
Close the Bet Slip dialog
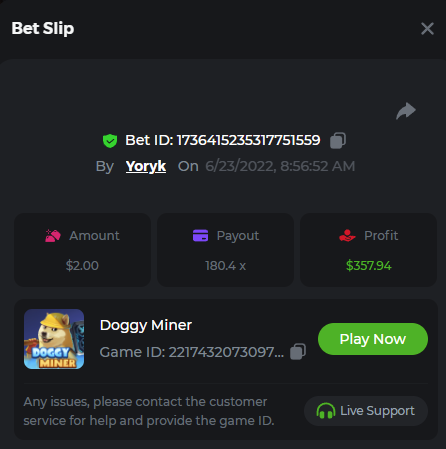pyautogui.click(x=427, y=29)
